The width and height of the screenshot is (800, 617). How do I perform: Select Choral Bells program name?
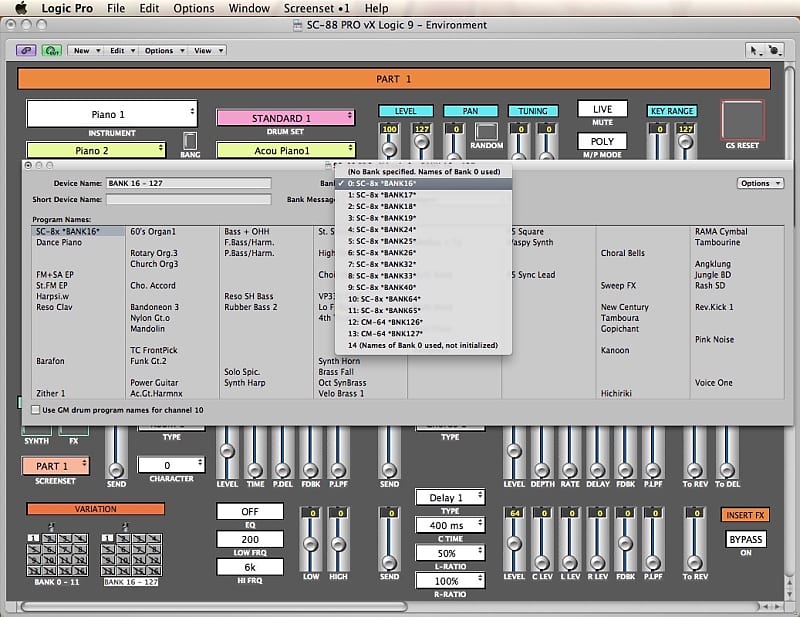[622, 253]
